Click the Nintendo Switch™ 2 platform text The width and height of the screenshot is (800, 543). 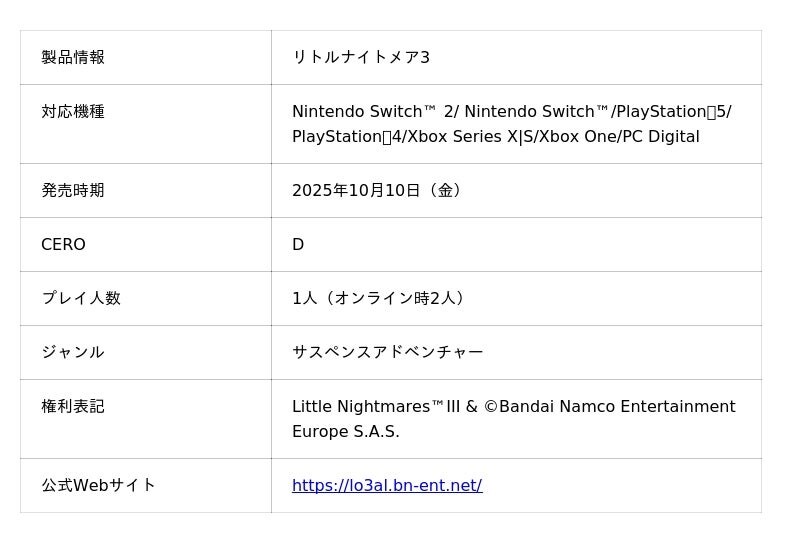pyautogui.click(x=370, y=112)
